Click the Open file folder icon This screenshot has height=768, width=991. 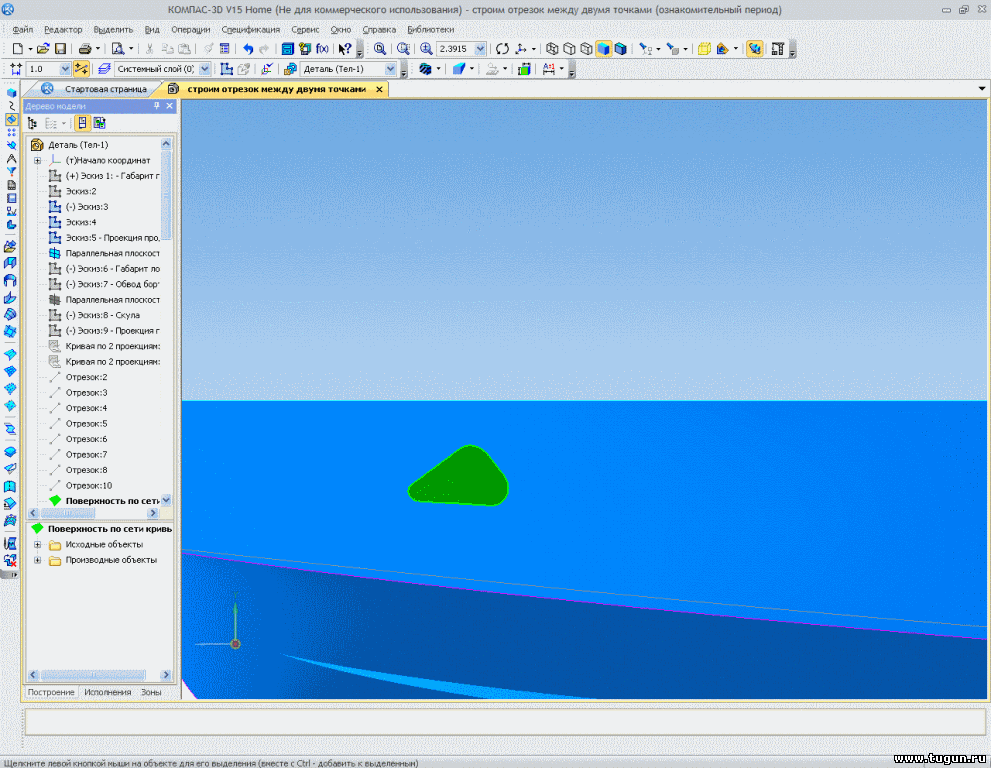coord(43,49)
